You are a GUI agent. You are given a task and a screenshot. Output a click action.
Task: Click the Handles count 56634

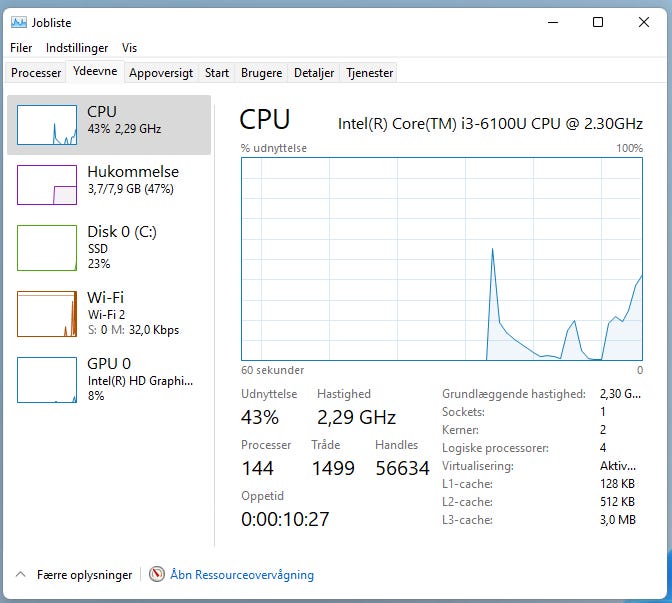(402, 468)
